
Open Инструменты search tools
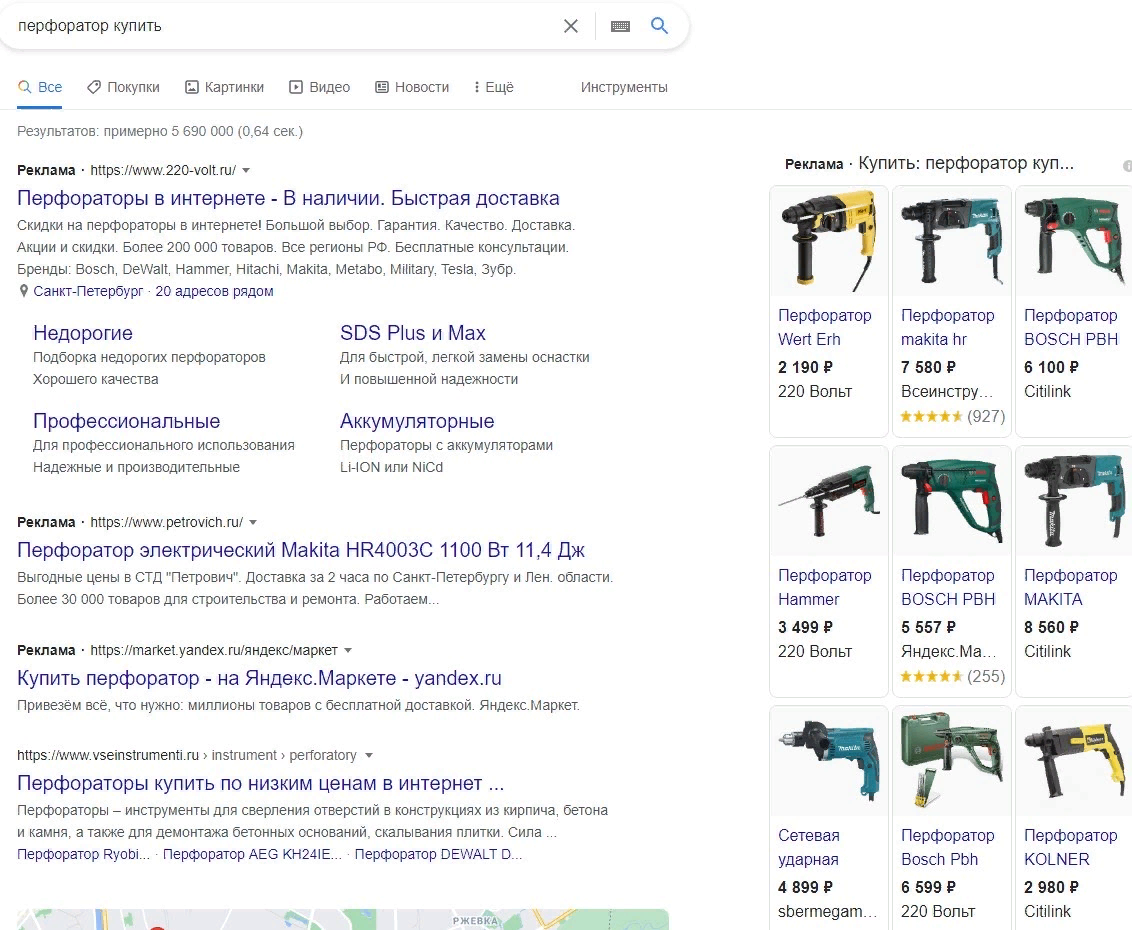tap(624, 87)
